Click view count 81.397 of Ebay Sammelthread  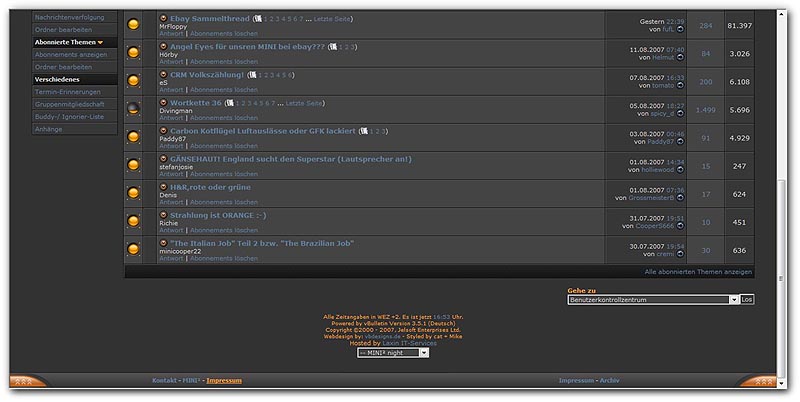(x=739, y=26)
